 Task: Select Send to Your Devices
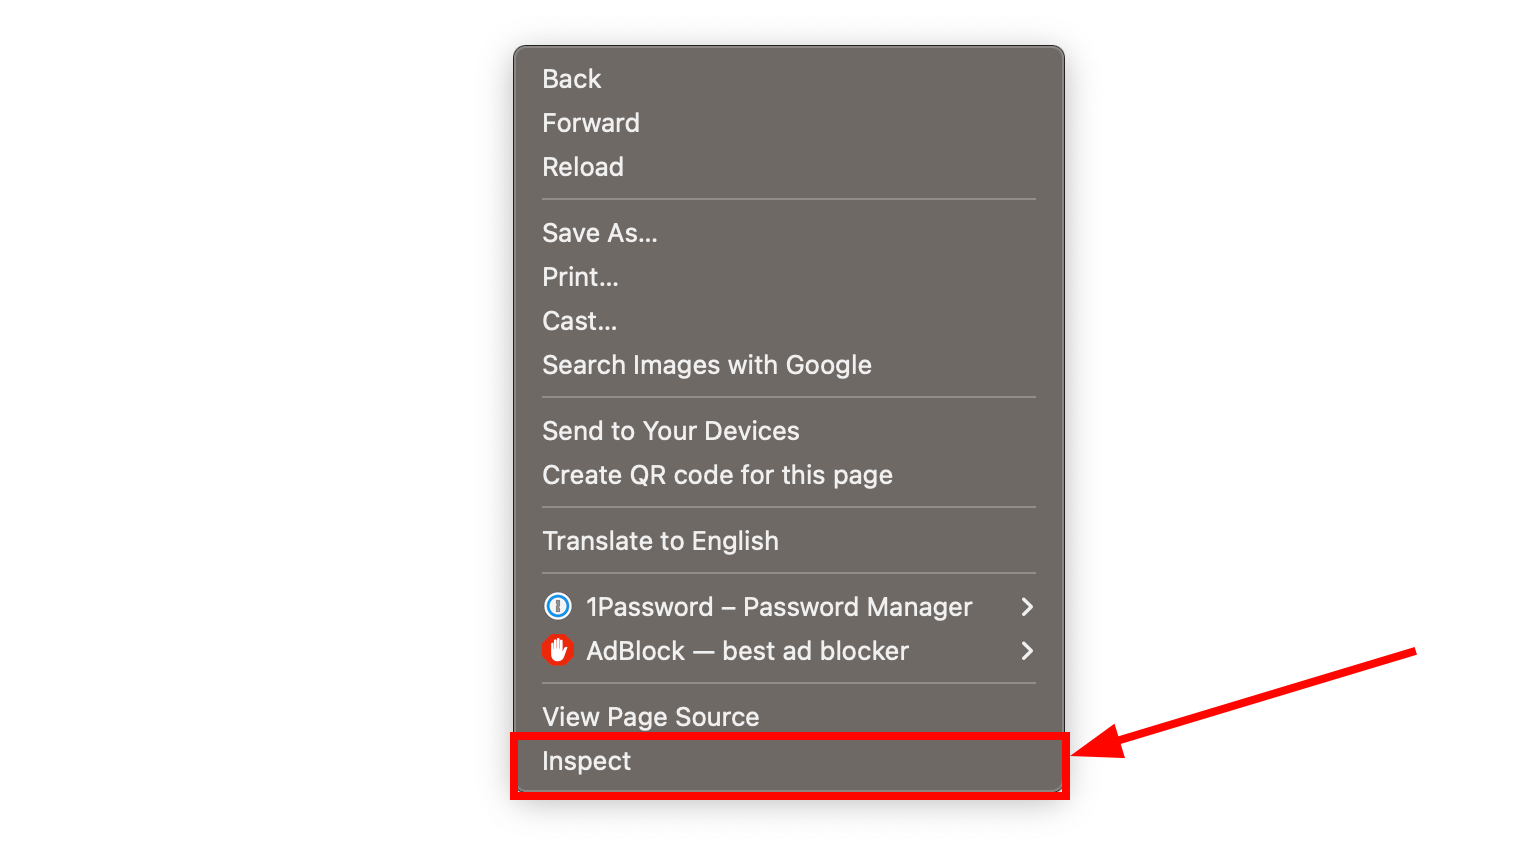tap(671, 431)
